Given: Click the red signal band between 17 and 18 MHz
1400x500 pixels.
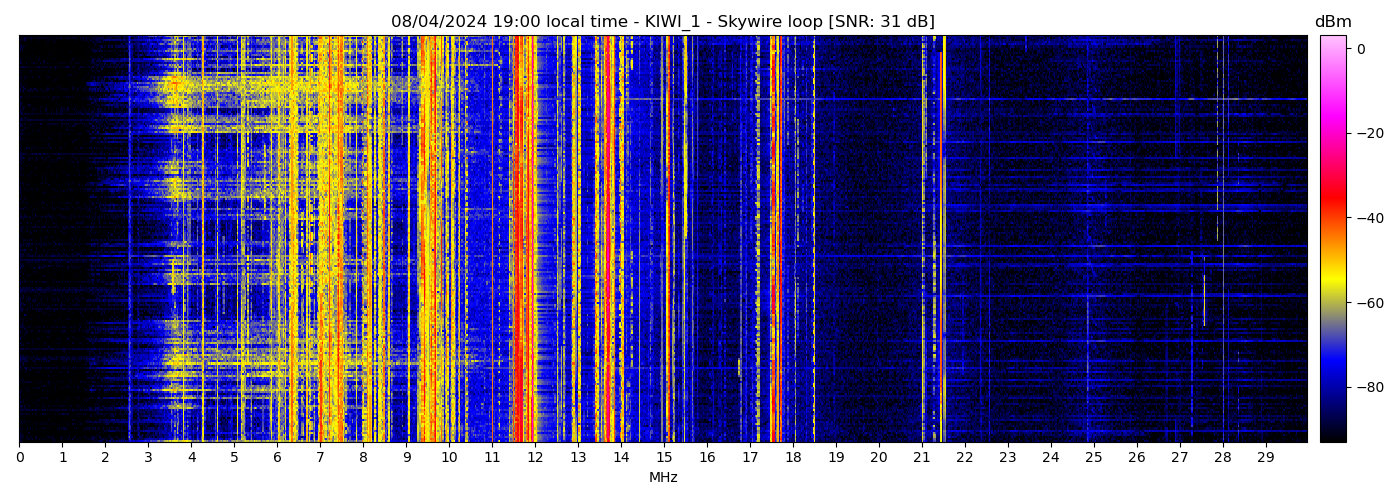Looking at the screenshot, I should click(x=775, y=240).
